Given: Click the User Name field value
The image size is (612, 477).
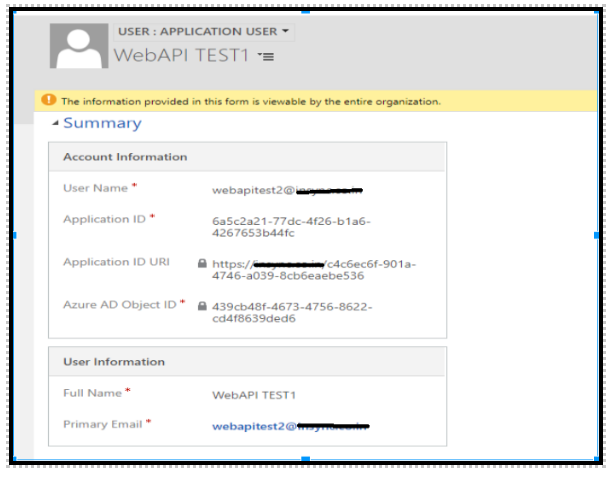Looking at the screenshot, I should coord(287,190).
